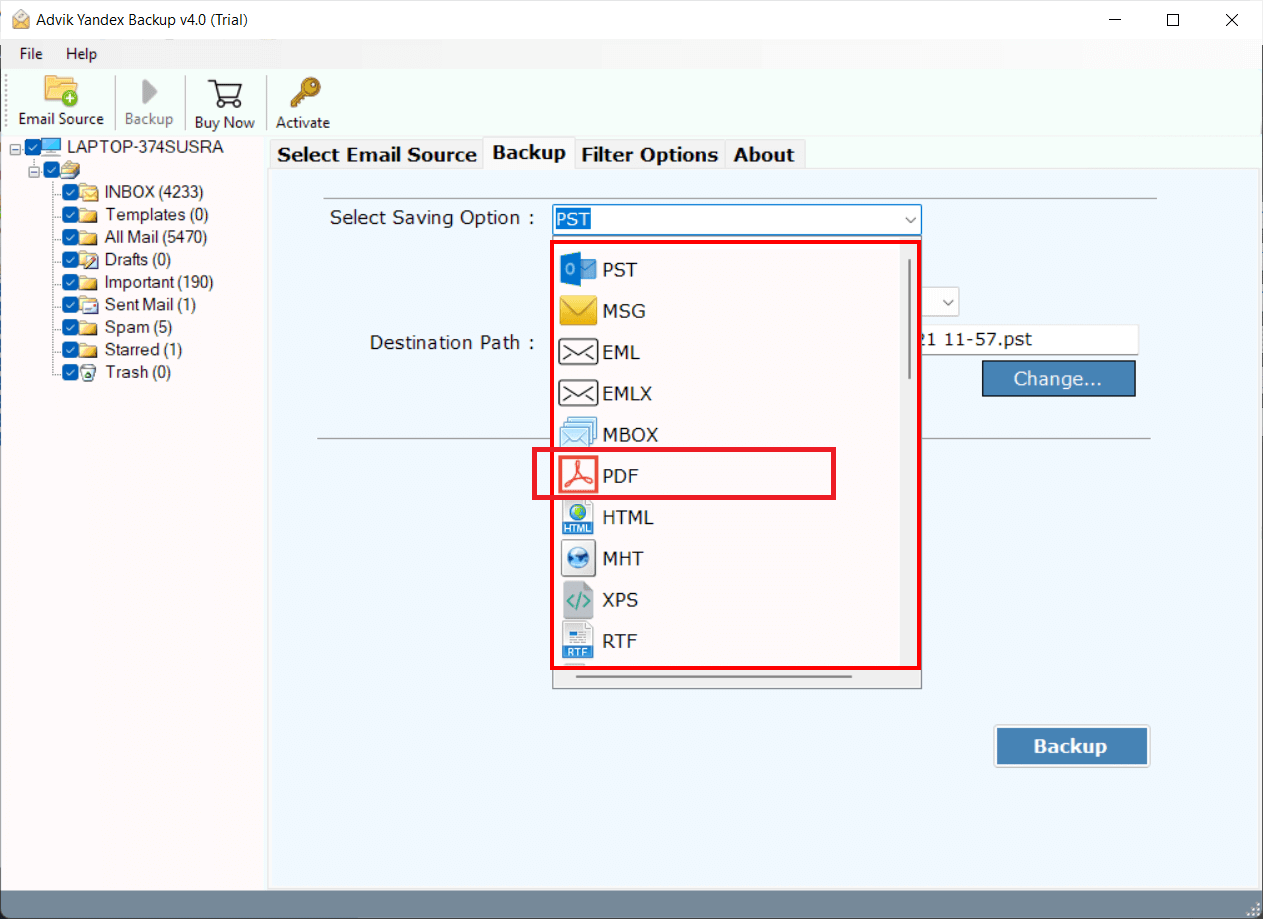The image size is (1263, 919).
Task: Select the HTML globe icon
Action: tap(578, 517)
